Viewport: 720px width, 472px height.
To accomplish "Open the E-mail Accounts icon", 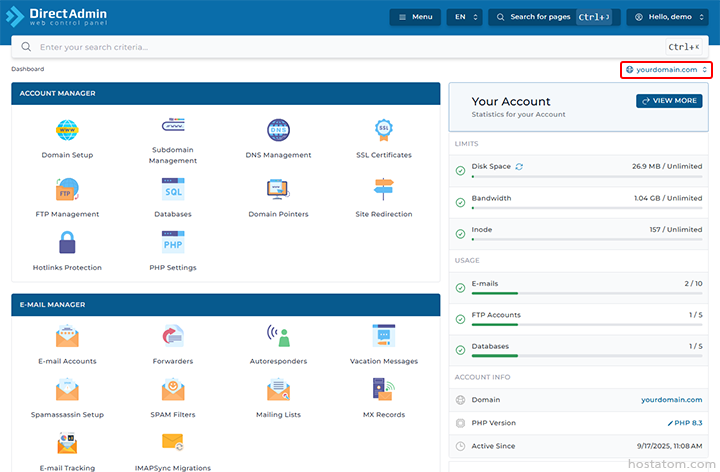I will click(x=67, y=337).
